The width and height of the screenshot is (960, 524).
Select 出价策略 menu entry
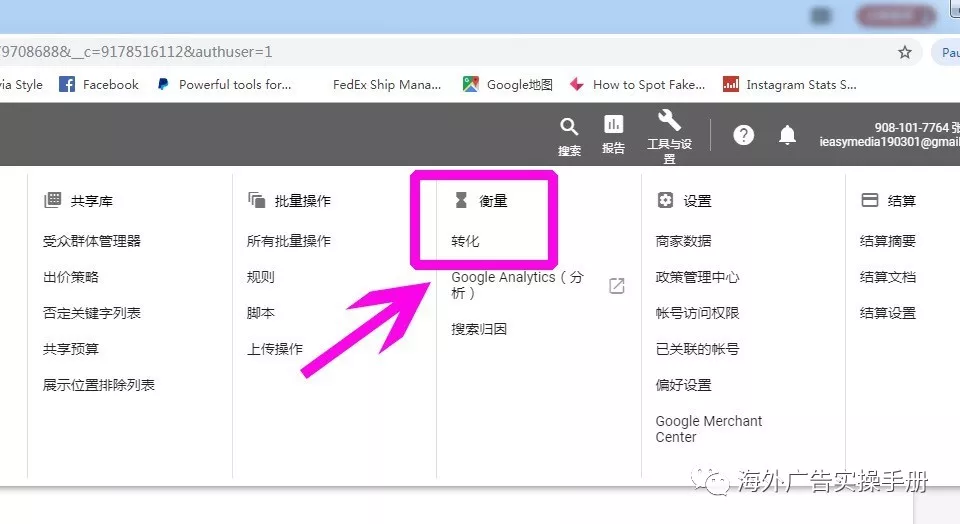71,277
